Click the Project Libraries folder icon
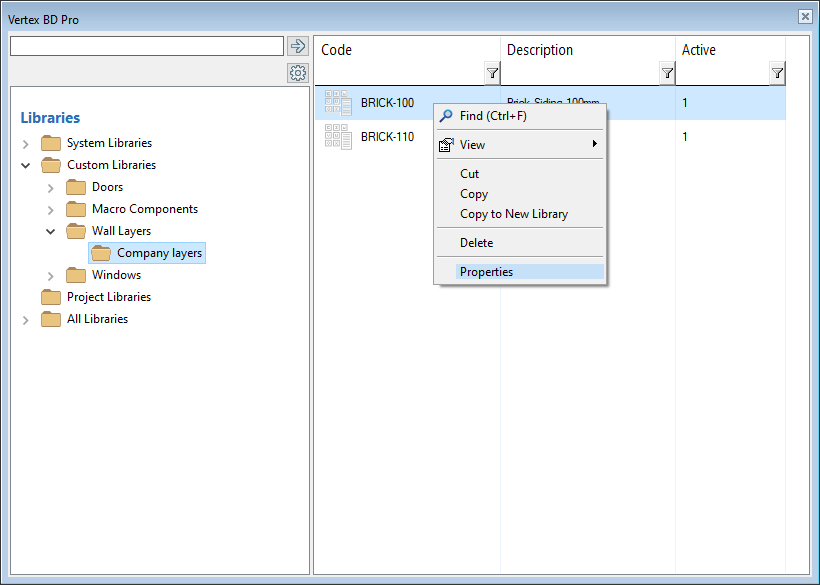This screenshot has height=585, width=820. pos(51,297)
